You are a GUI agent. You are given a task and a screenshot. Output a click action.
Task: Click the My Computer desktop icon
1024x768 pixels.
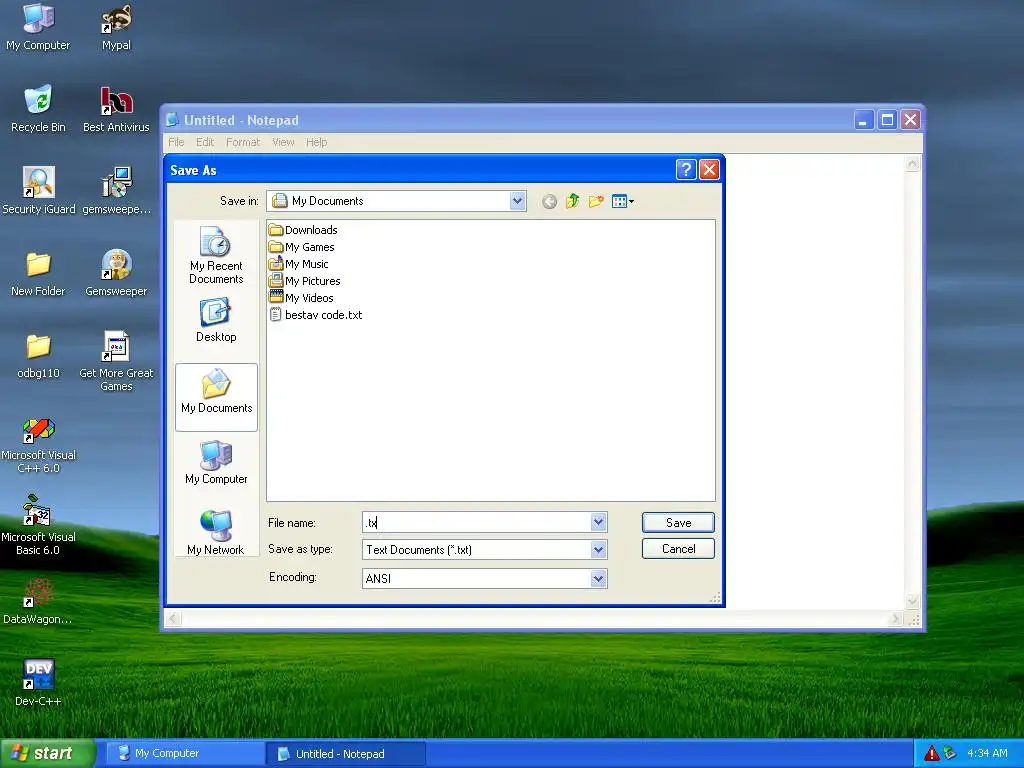(39, 28)
